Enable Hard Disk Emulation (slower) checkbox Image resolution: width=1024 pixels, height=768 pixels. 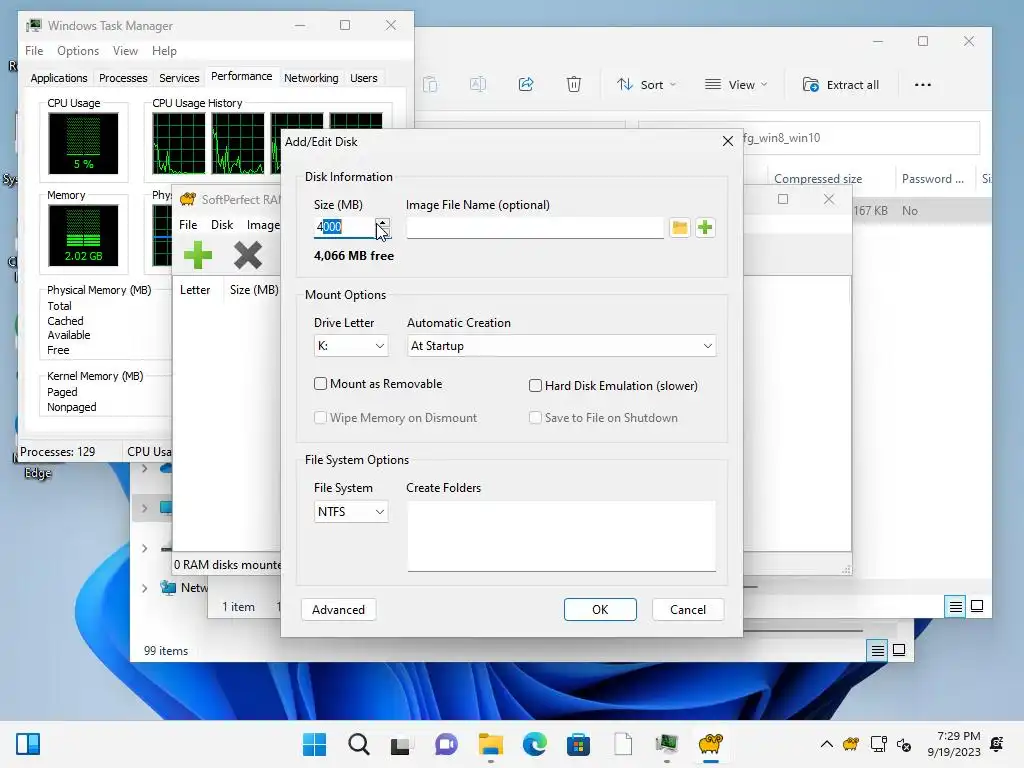click(535, 386)
